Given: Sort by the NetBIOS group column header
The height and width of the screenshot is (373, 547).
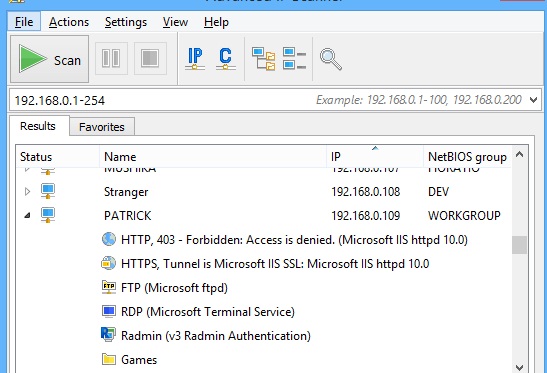Looking at the screenshot, I should tap(467, 157).
